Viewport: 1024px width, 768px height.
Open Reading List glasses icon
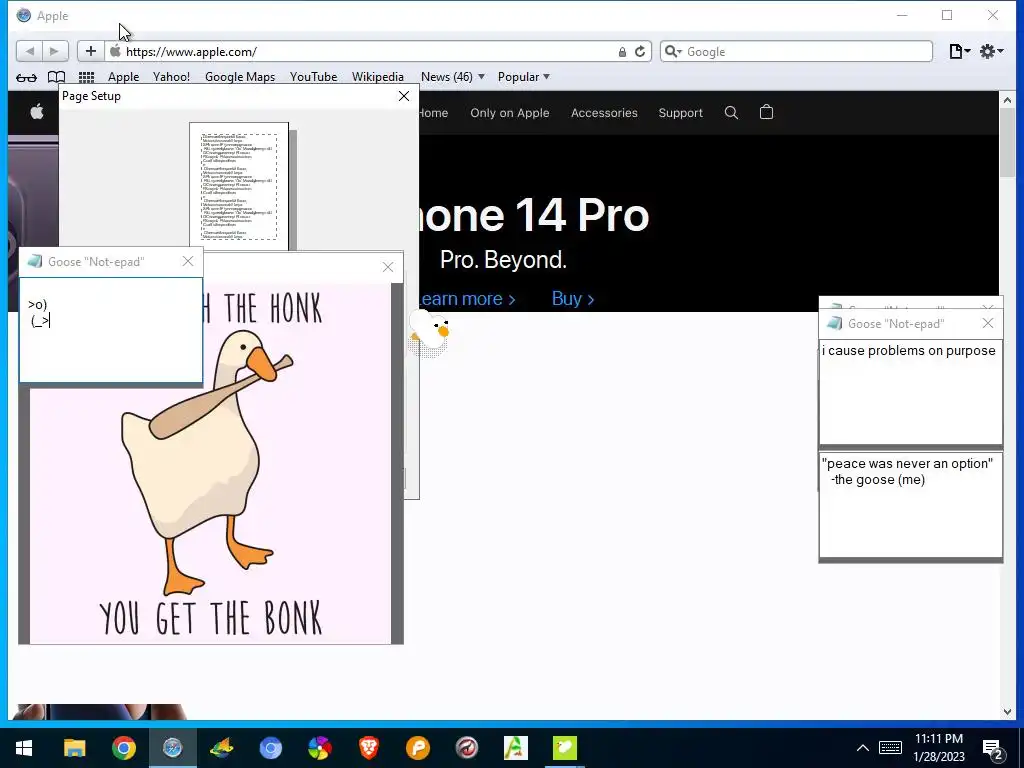(26, 78)
